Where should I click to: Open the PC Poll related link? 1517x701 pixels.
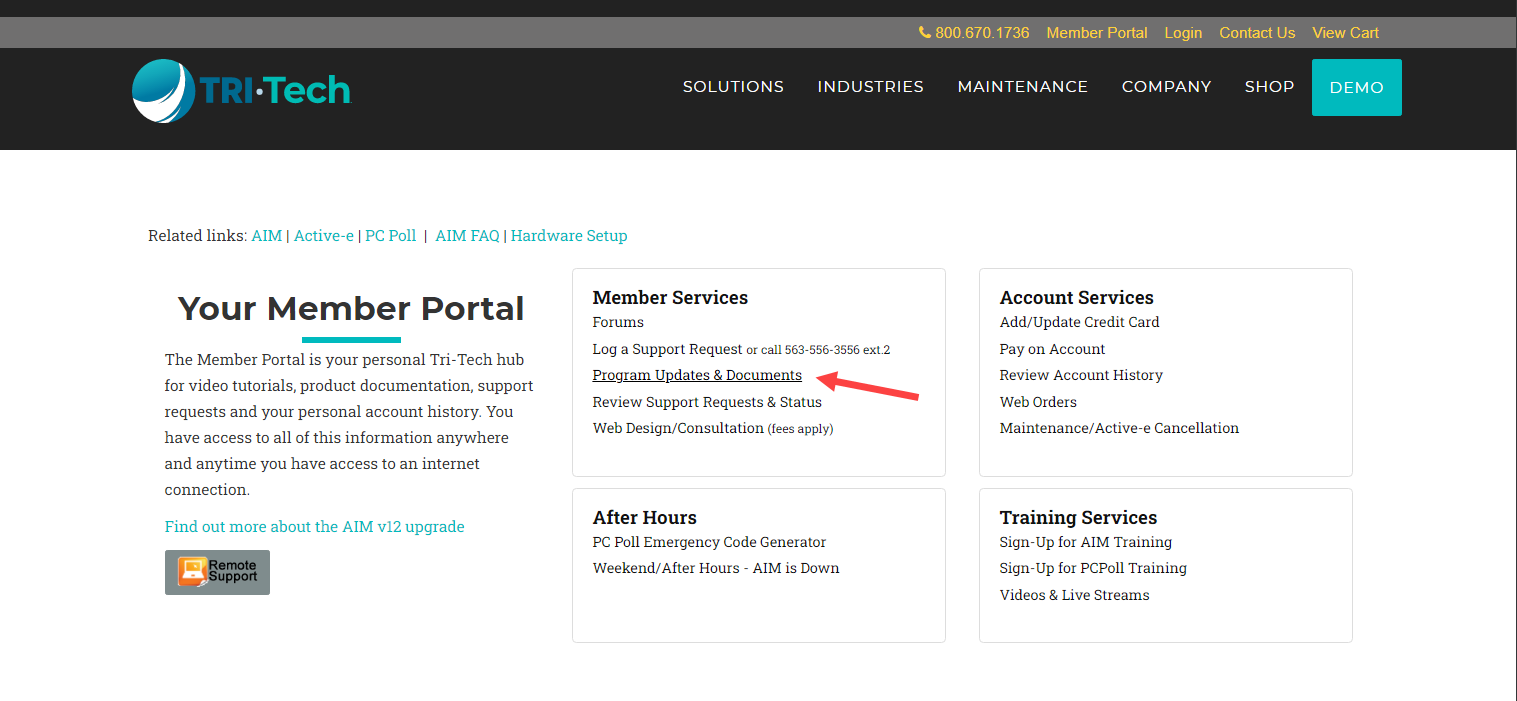pyautogui.click(x=390, y=236)
